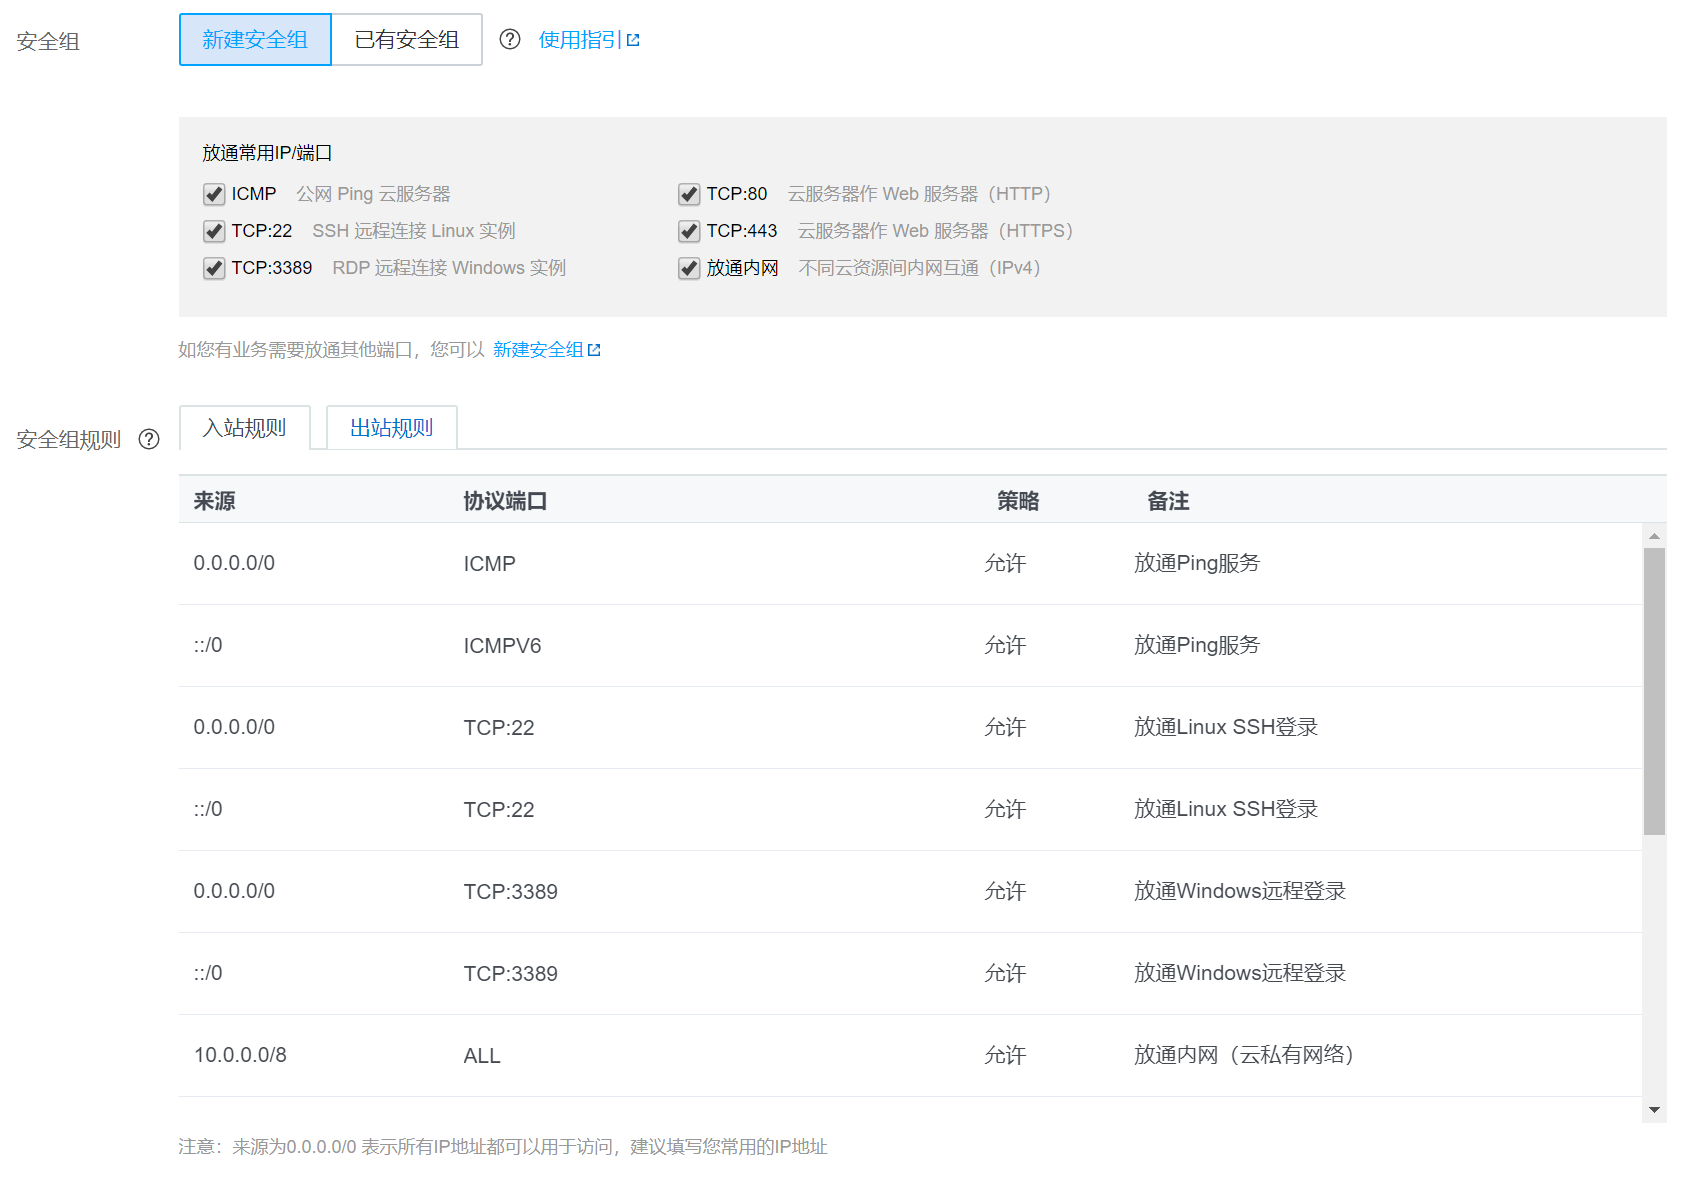The width and height of the screenshot is (1692, 1178).
Task: Click source 0.0.0.0/0 in the ICMP row
Action: coord(234,563)
